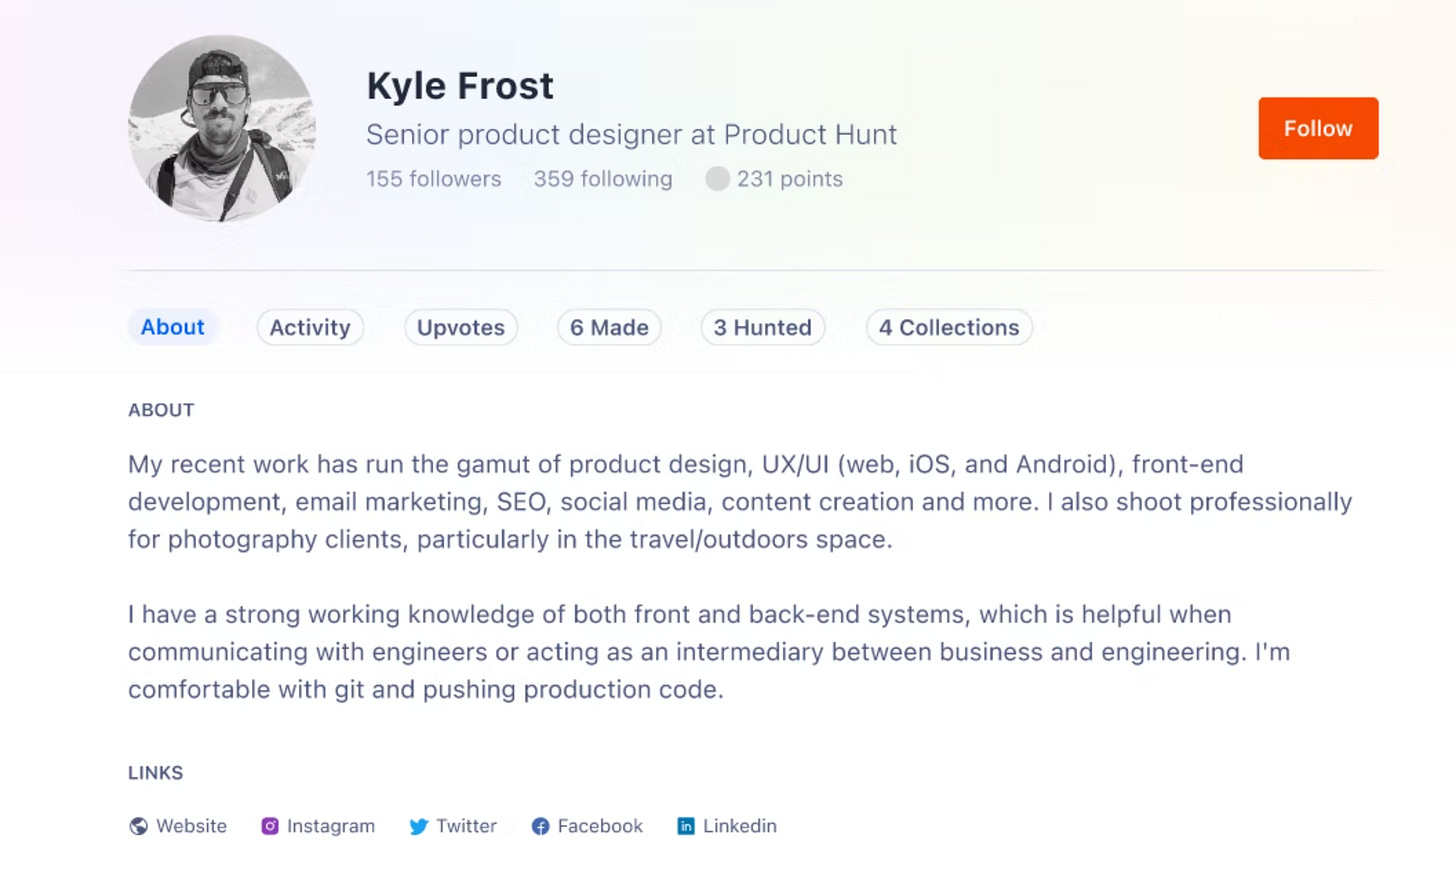The image size is (1456, 869).
Task: Switch to the Activity tab
Action: pos(309,327)
